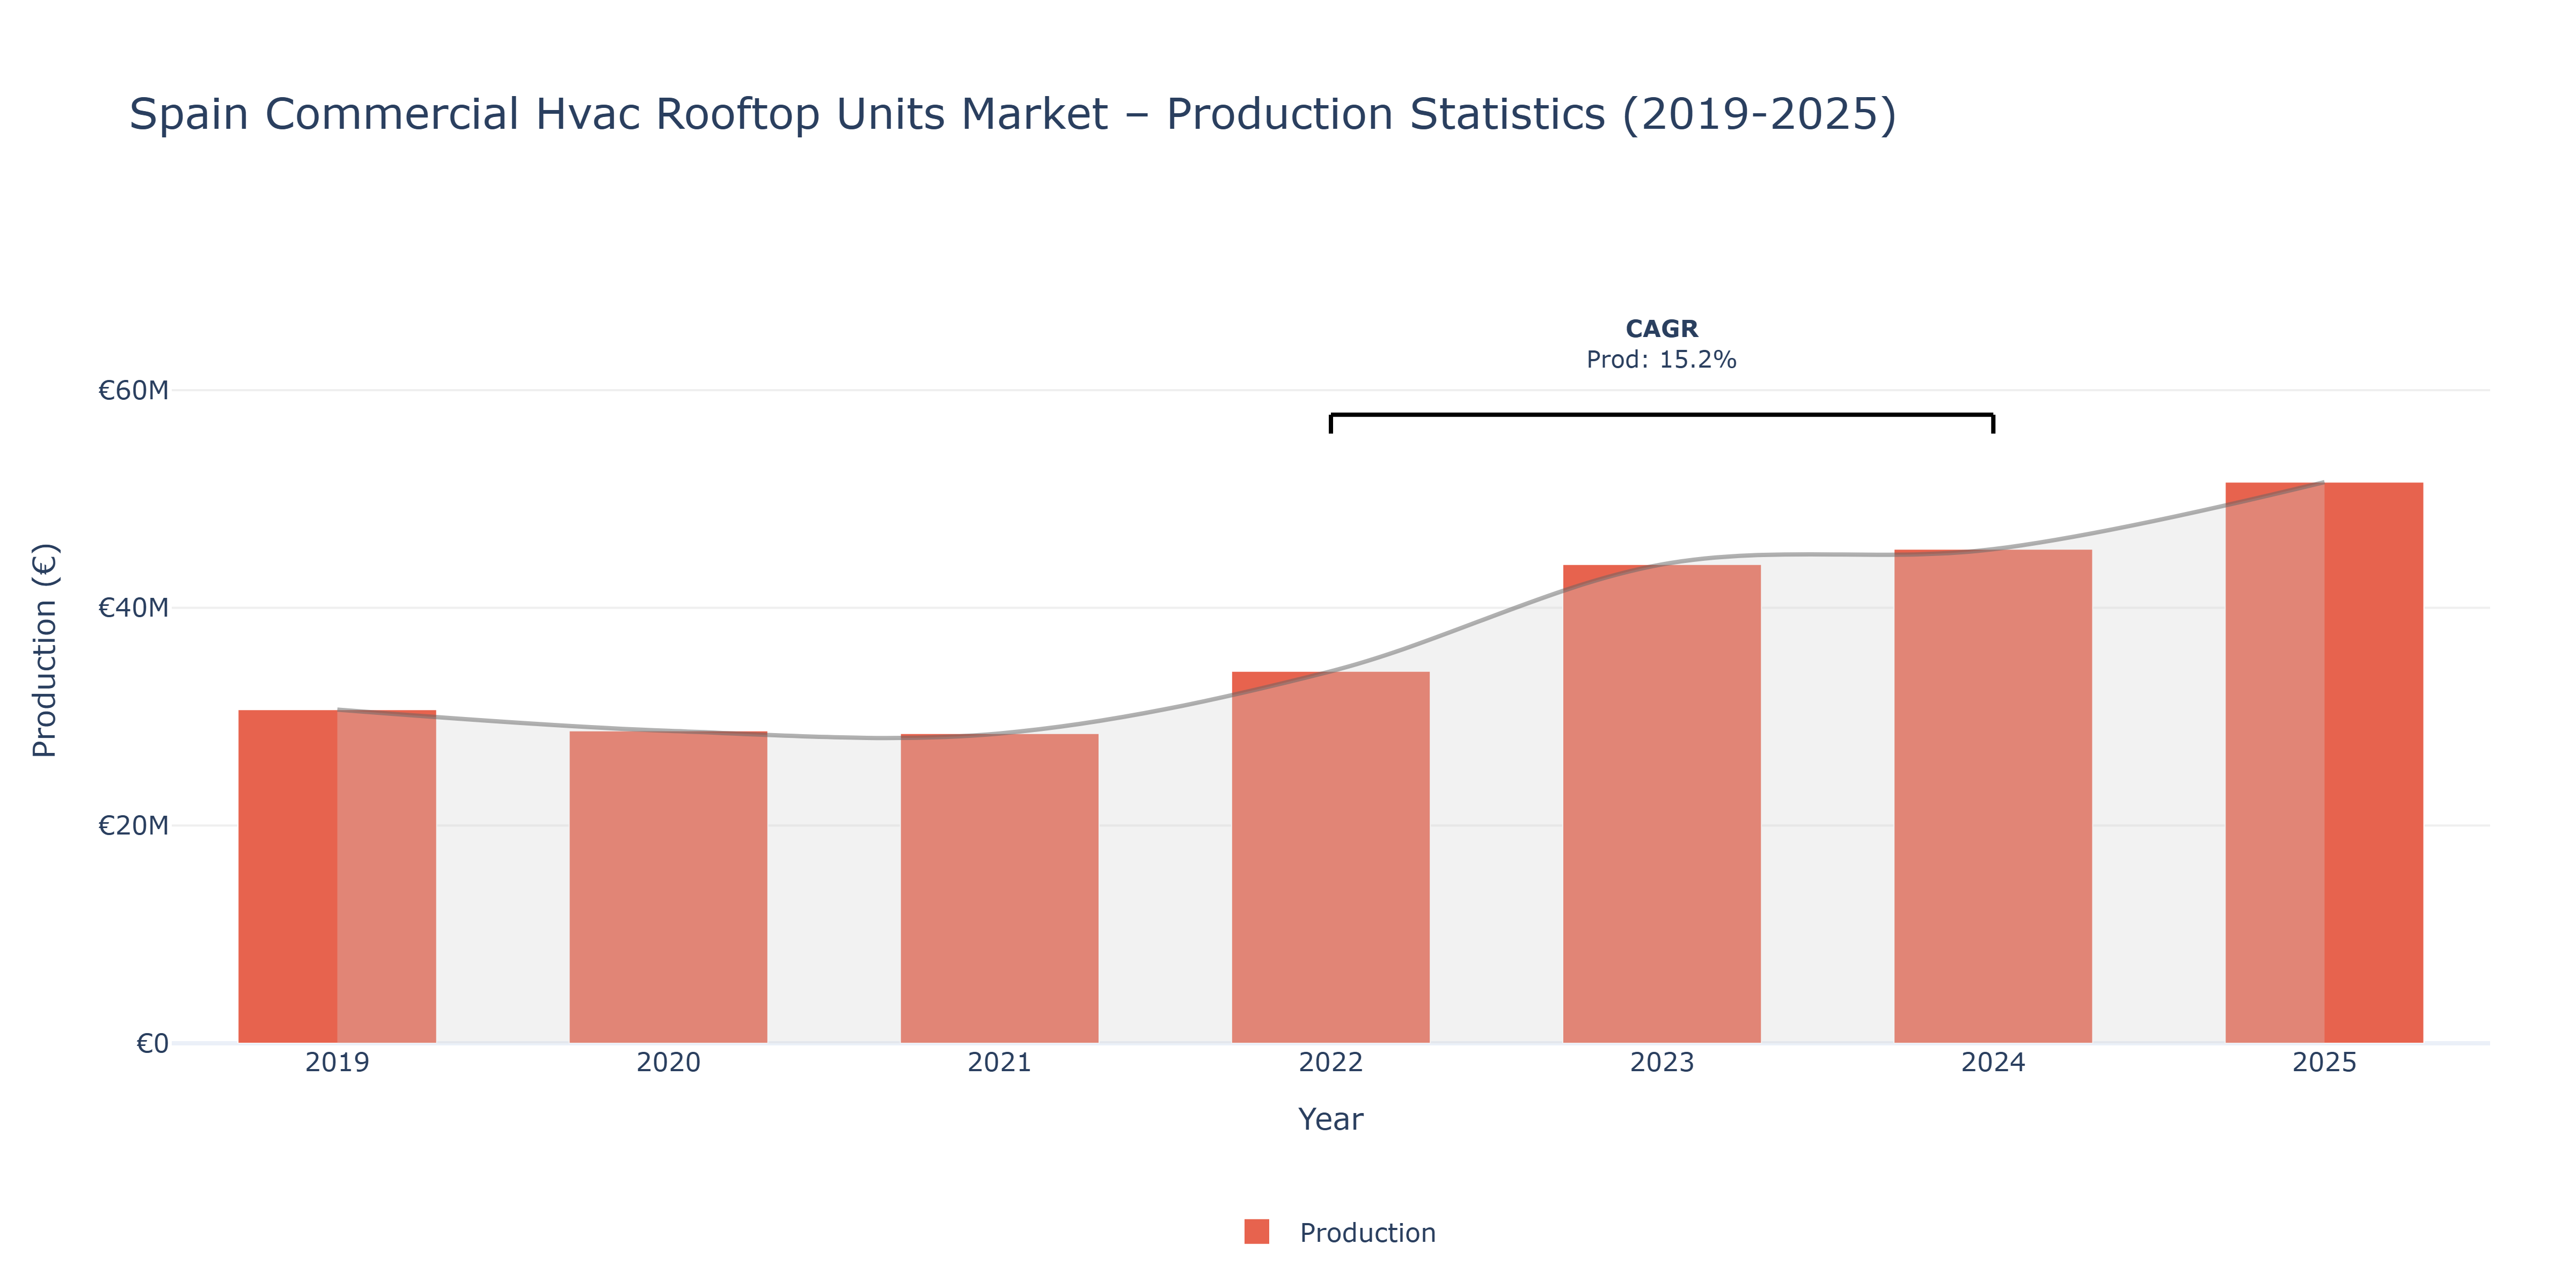Select the 2023 production bar
This screenshot has height=1288, width=2576.
(x=1661, y=804)
